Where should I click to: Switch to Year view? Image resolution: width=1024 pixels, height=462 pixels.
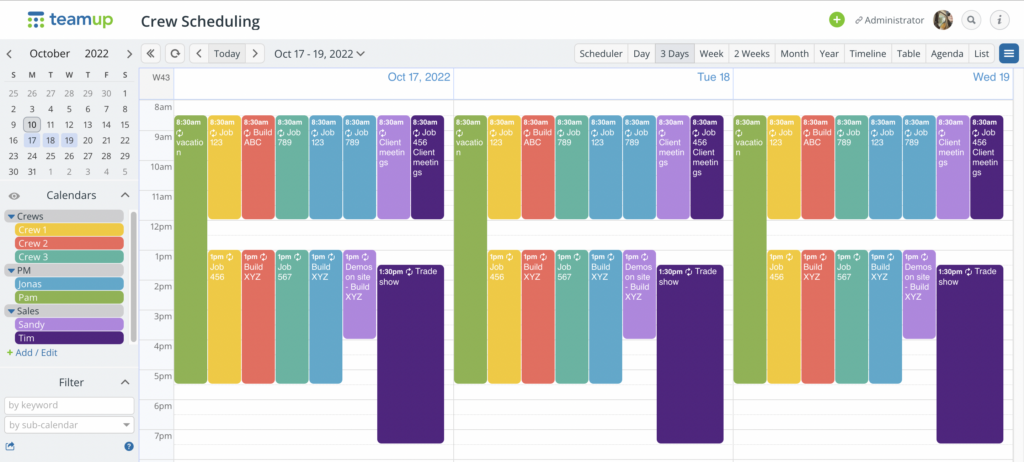click(829, 54)
